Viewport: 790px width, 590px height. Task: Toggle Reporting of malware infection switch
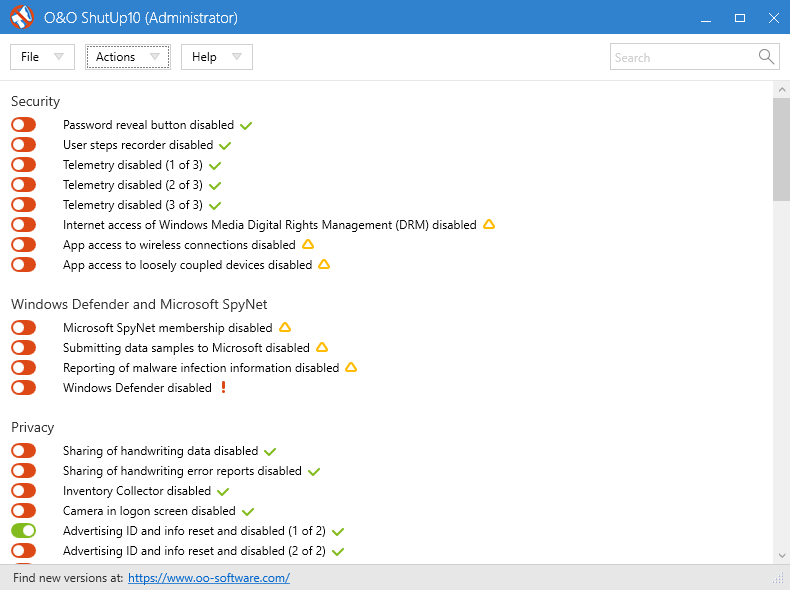point(24,367)
